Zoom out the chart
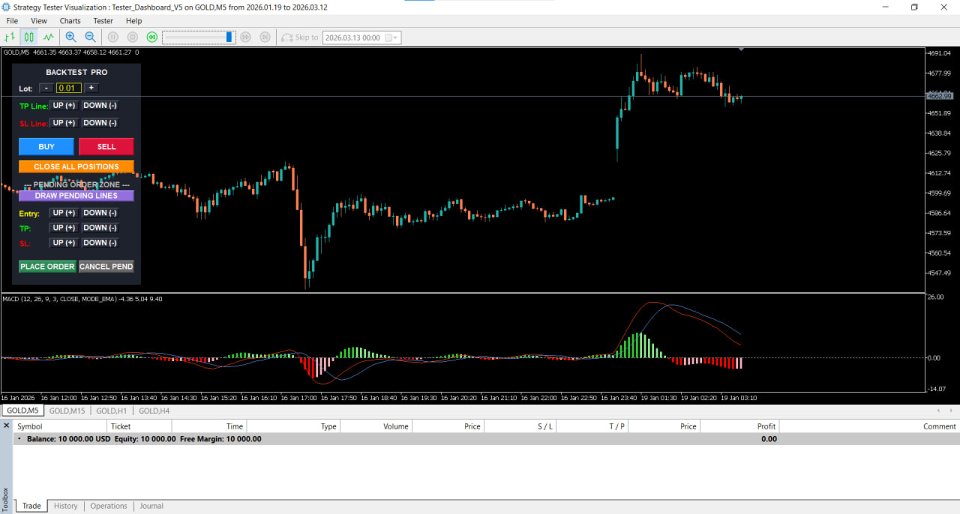960x514 pixels. tap(90, 37)
